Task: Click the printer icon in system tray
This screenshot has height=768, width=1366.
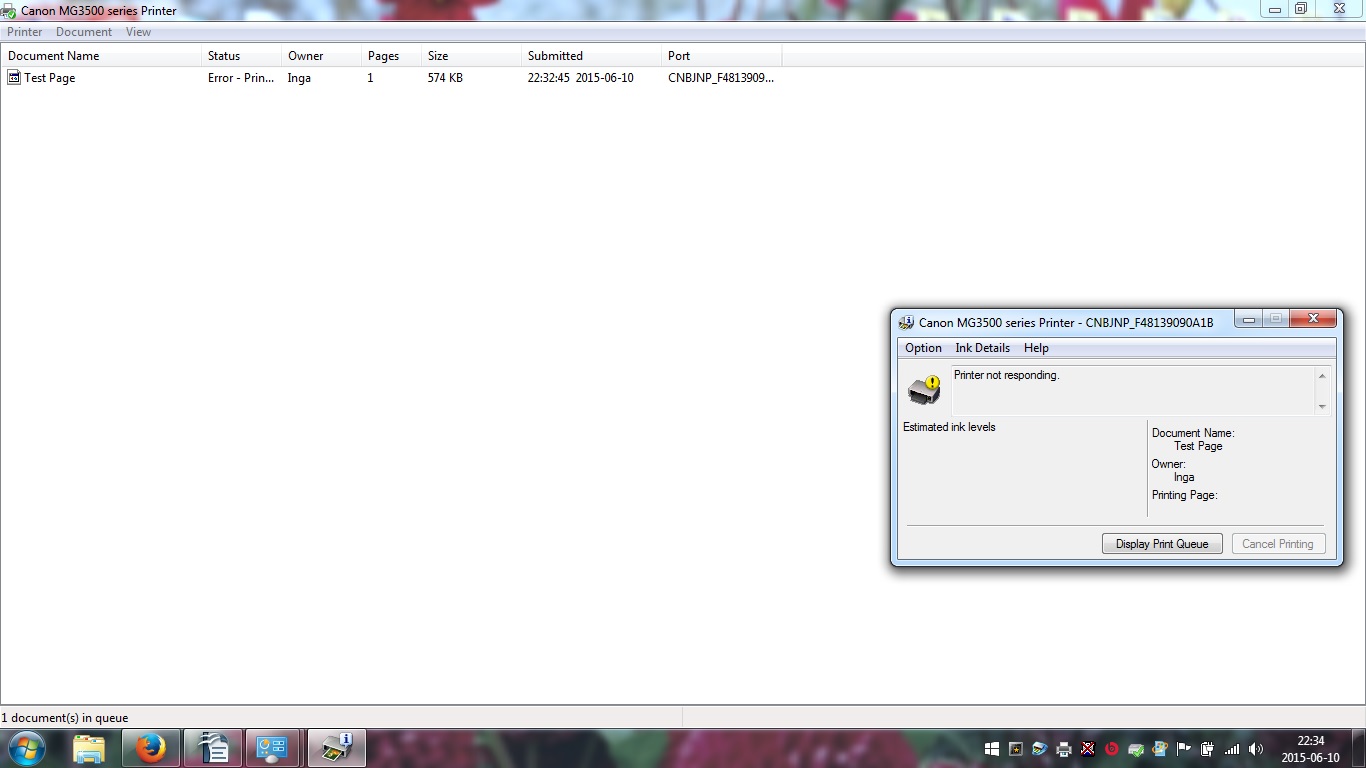Action: 1064,749
